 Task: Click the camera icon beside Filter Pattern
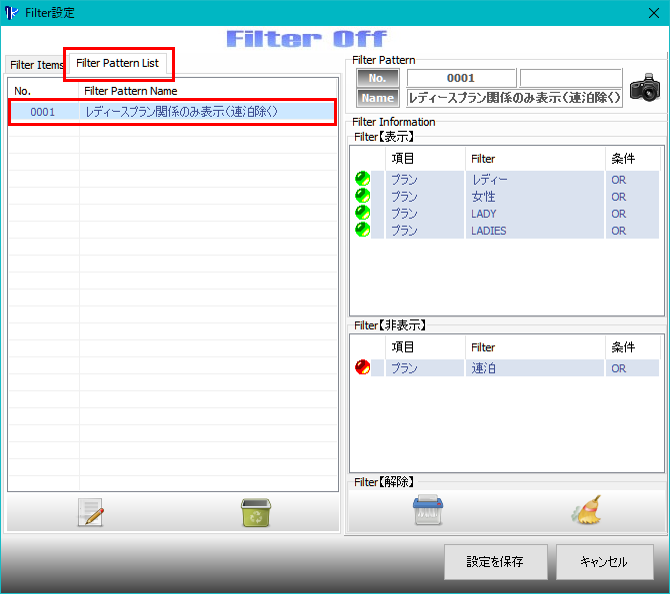pos(645,87)
